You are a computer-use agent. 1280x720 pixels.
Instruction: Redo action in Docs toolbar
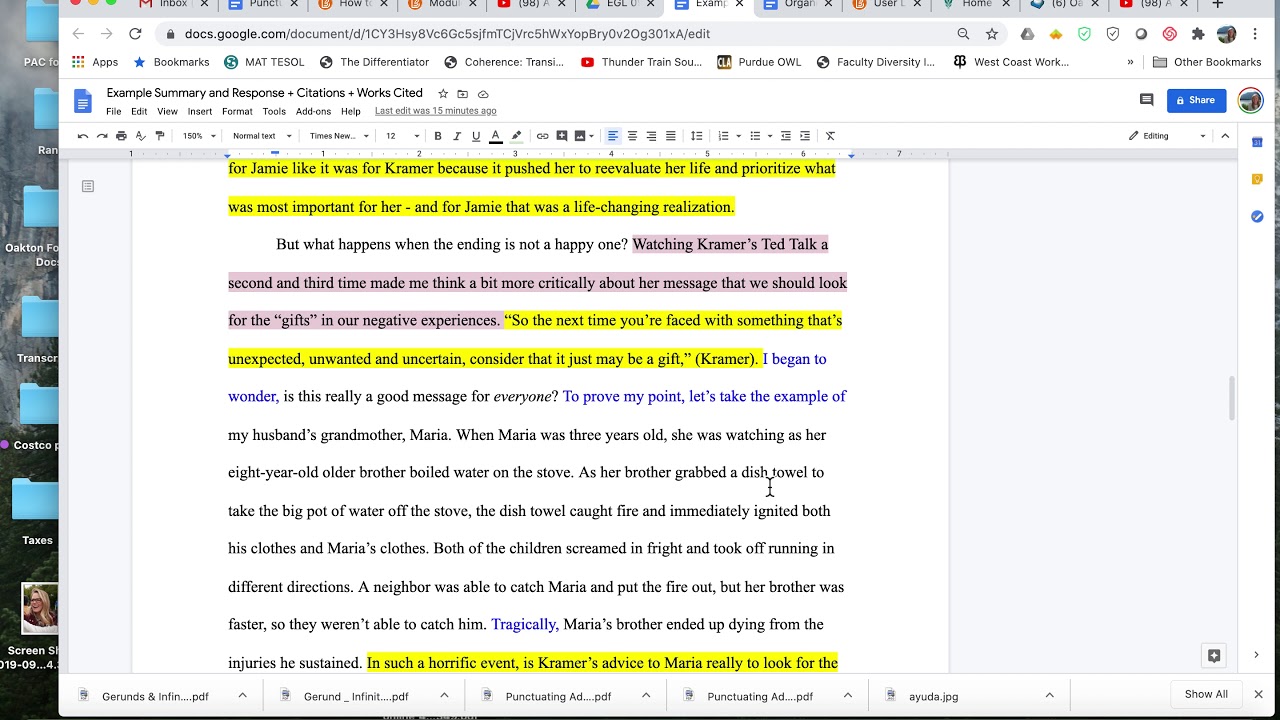tap(102, 136)
